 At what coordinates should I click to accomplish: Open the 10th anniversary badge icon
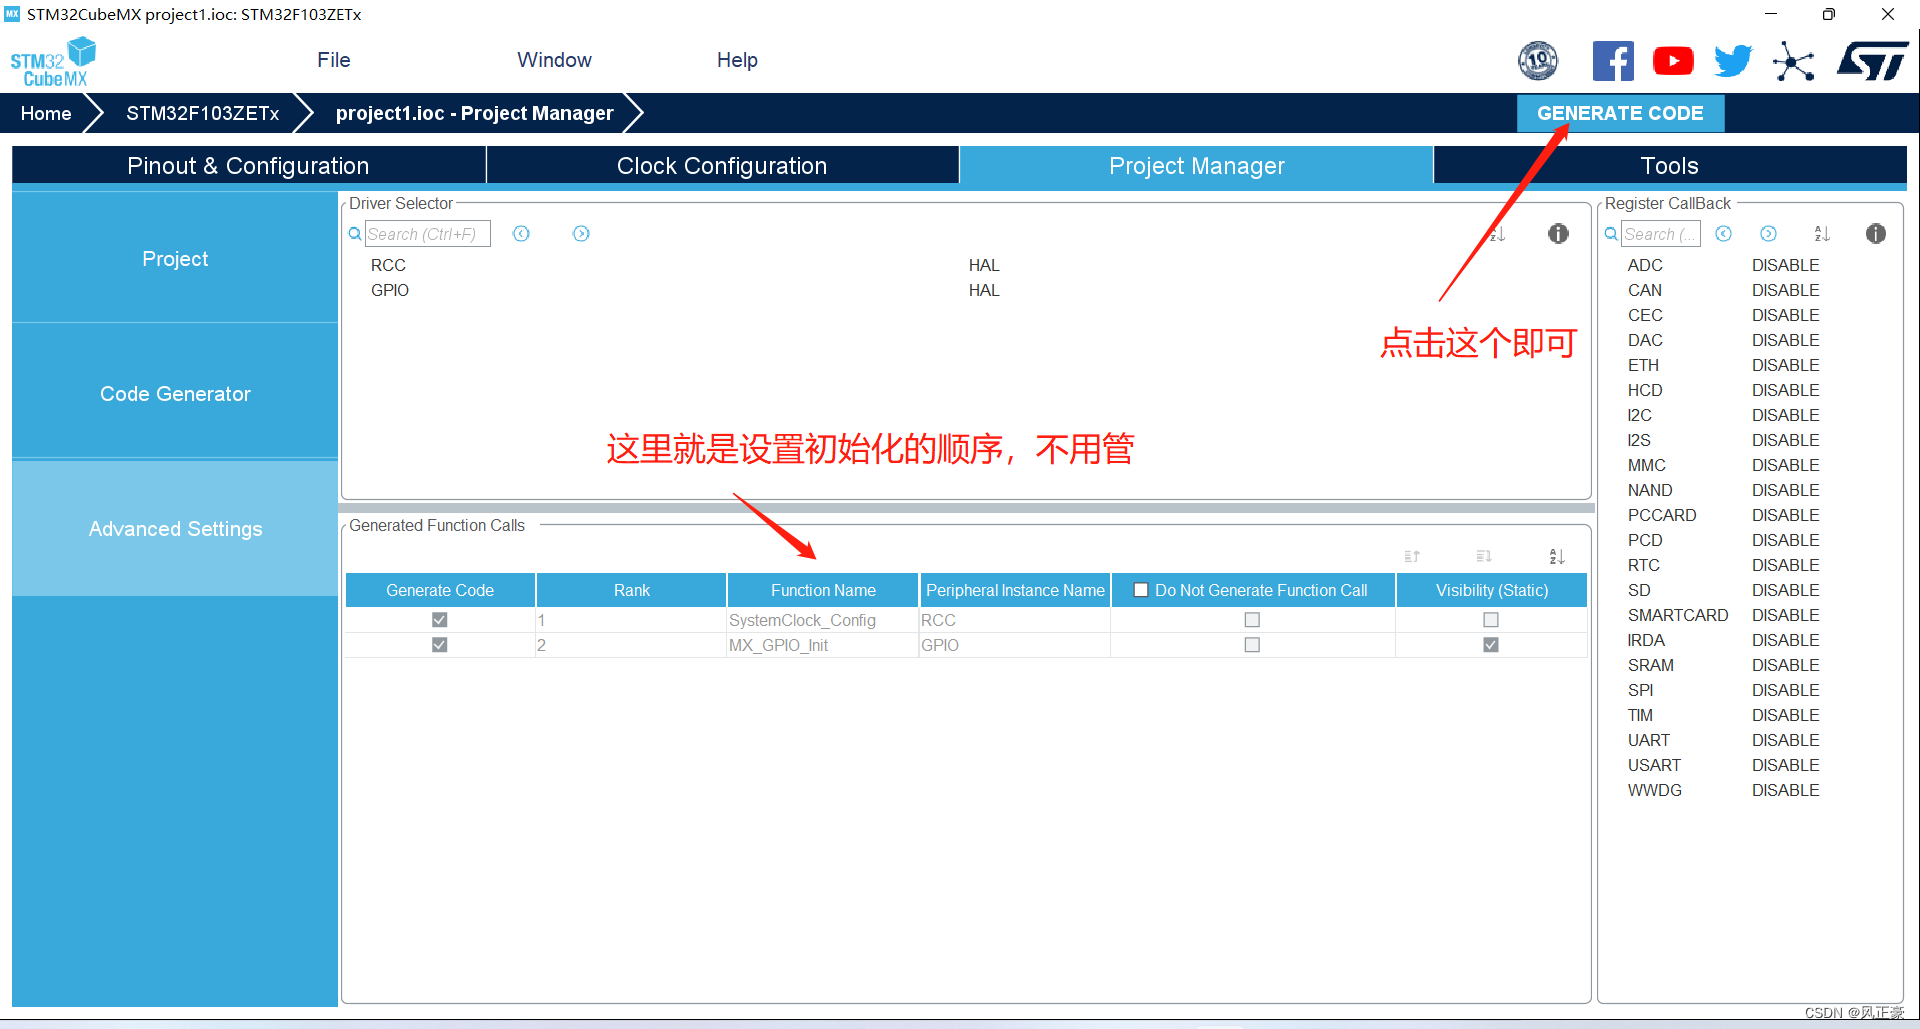coord(1538,61)
